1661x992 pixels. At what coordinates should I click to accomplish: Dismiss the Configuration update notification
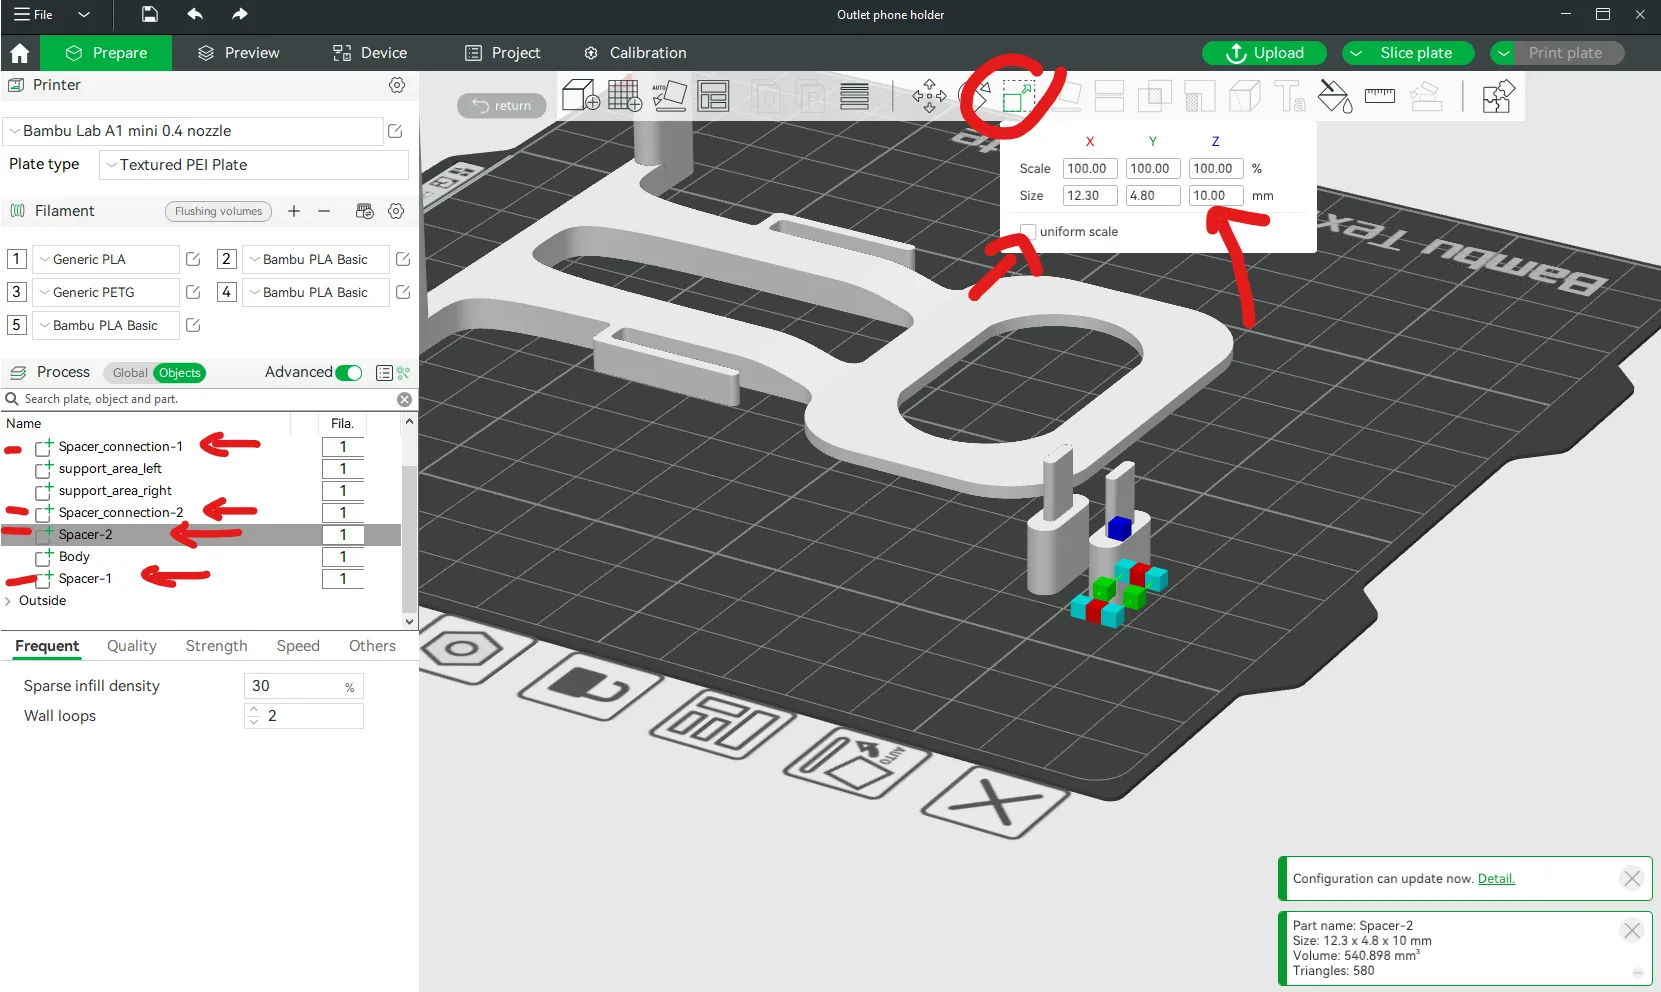1632,878
